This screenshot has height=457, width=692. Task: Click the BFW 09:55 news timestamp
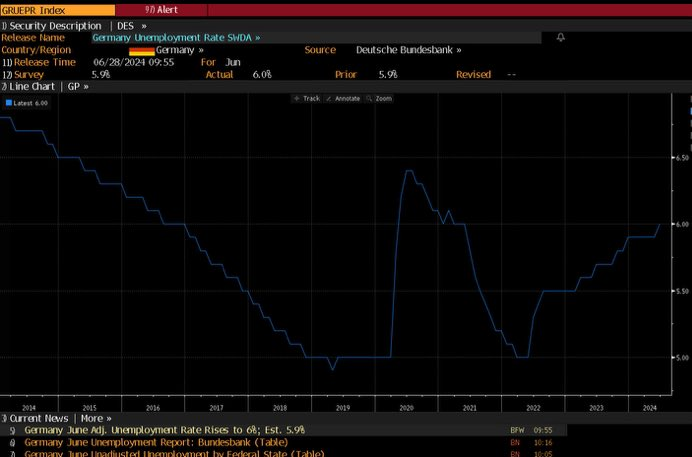point(531,430)
